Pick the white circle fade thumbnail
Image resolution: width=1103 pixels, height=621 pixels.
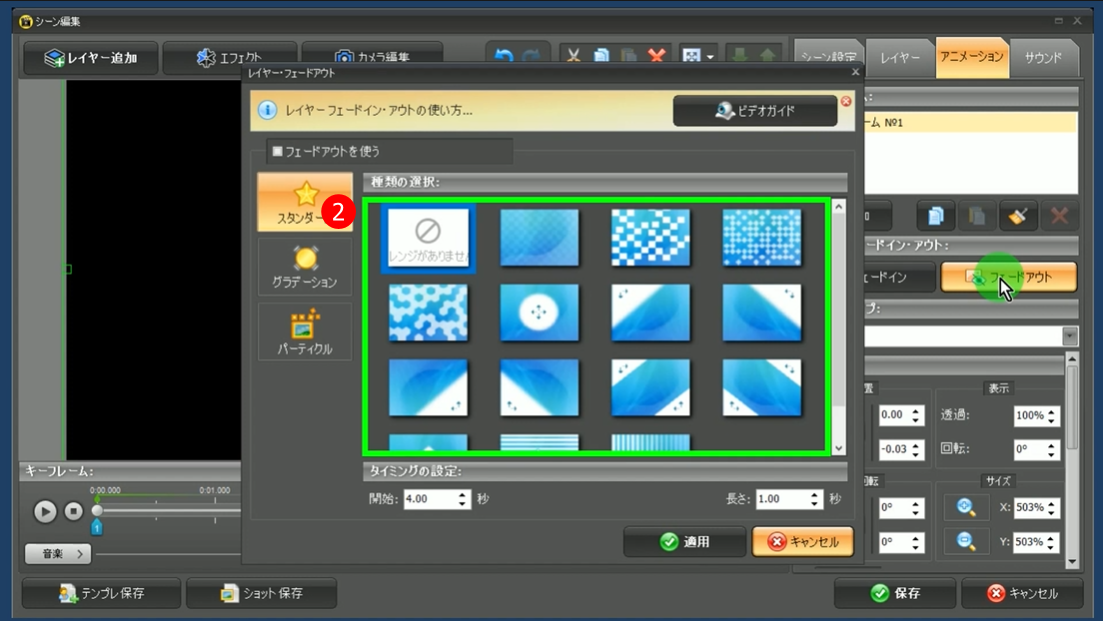coord(539,312)
